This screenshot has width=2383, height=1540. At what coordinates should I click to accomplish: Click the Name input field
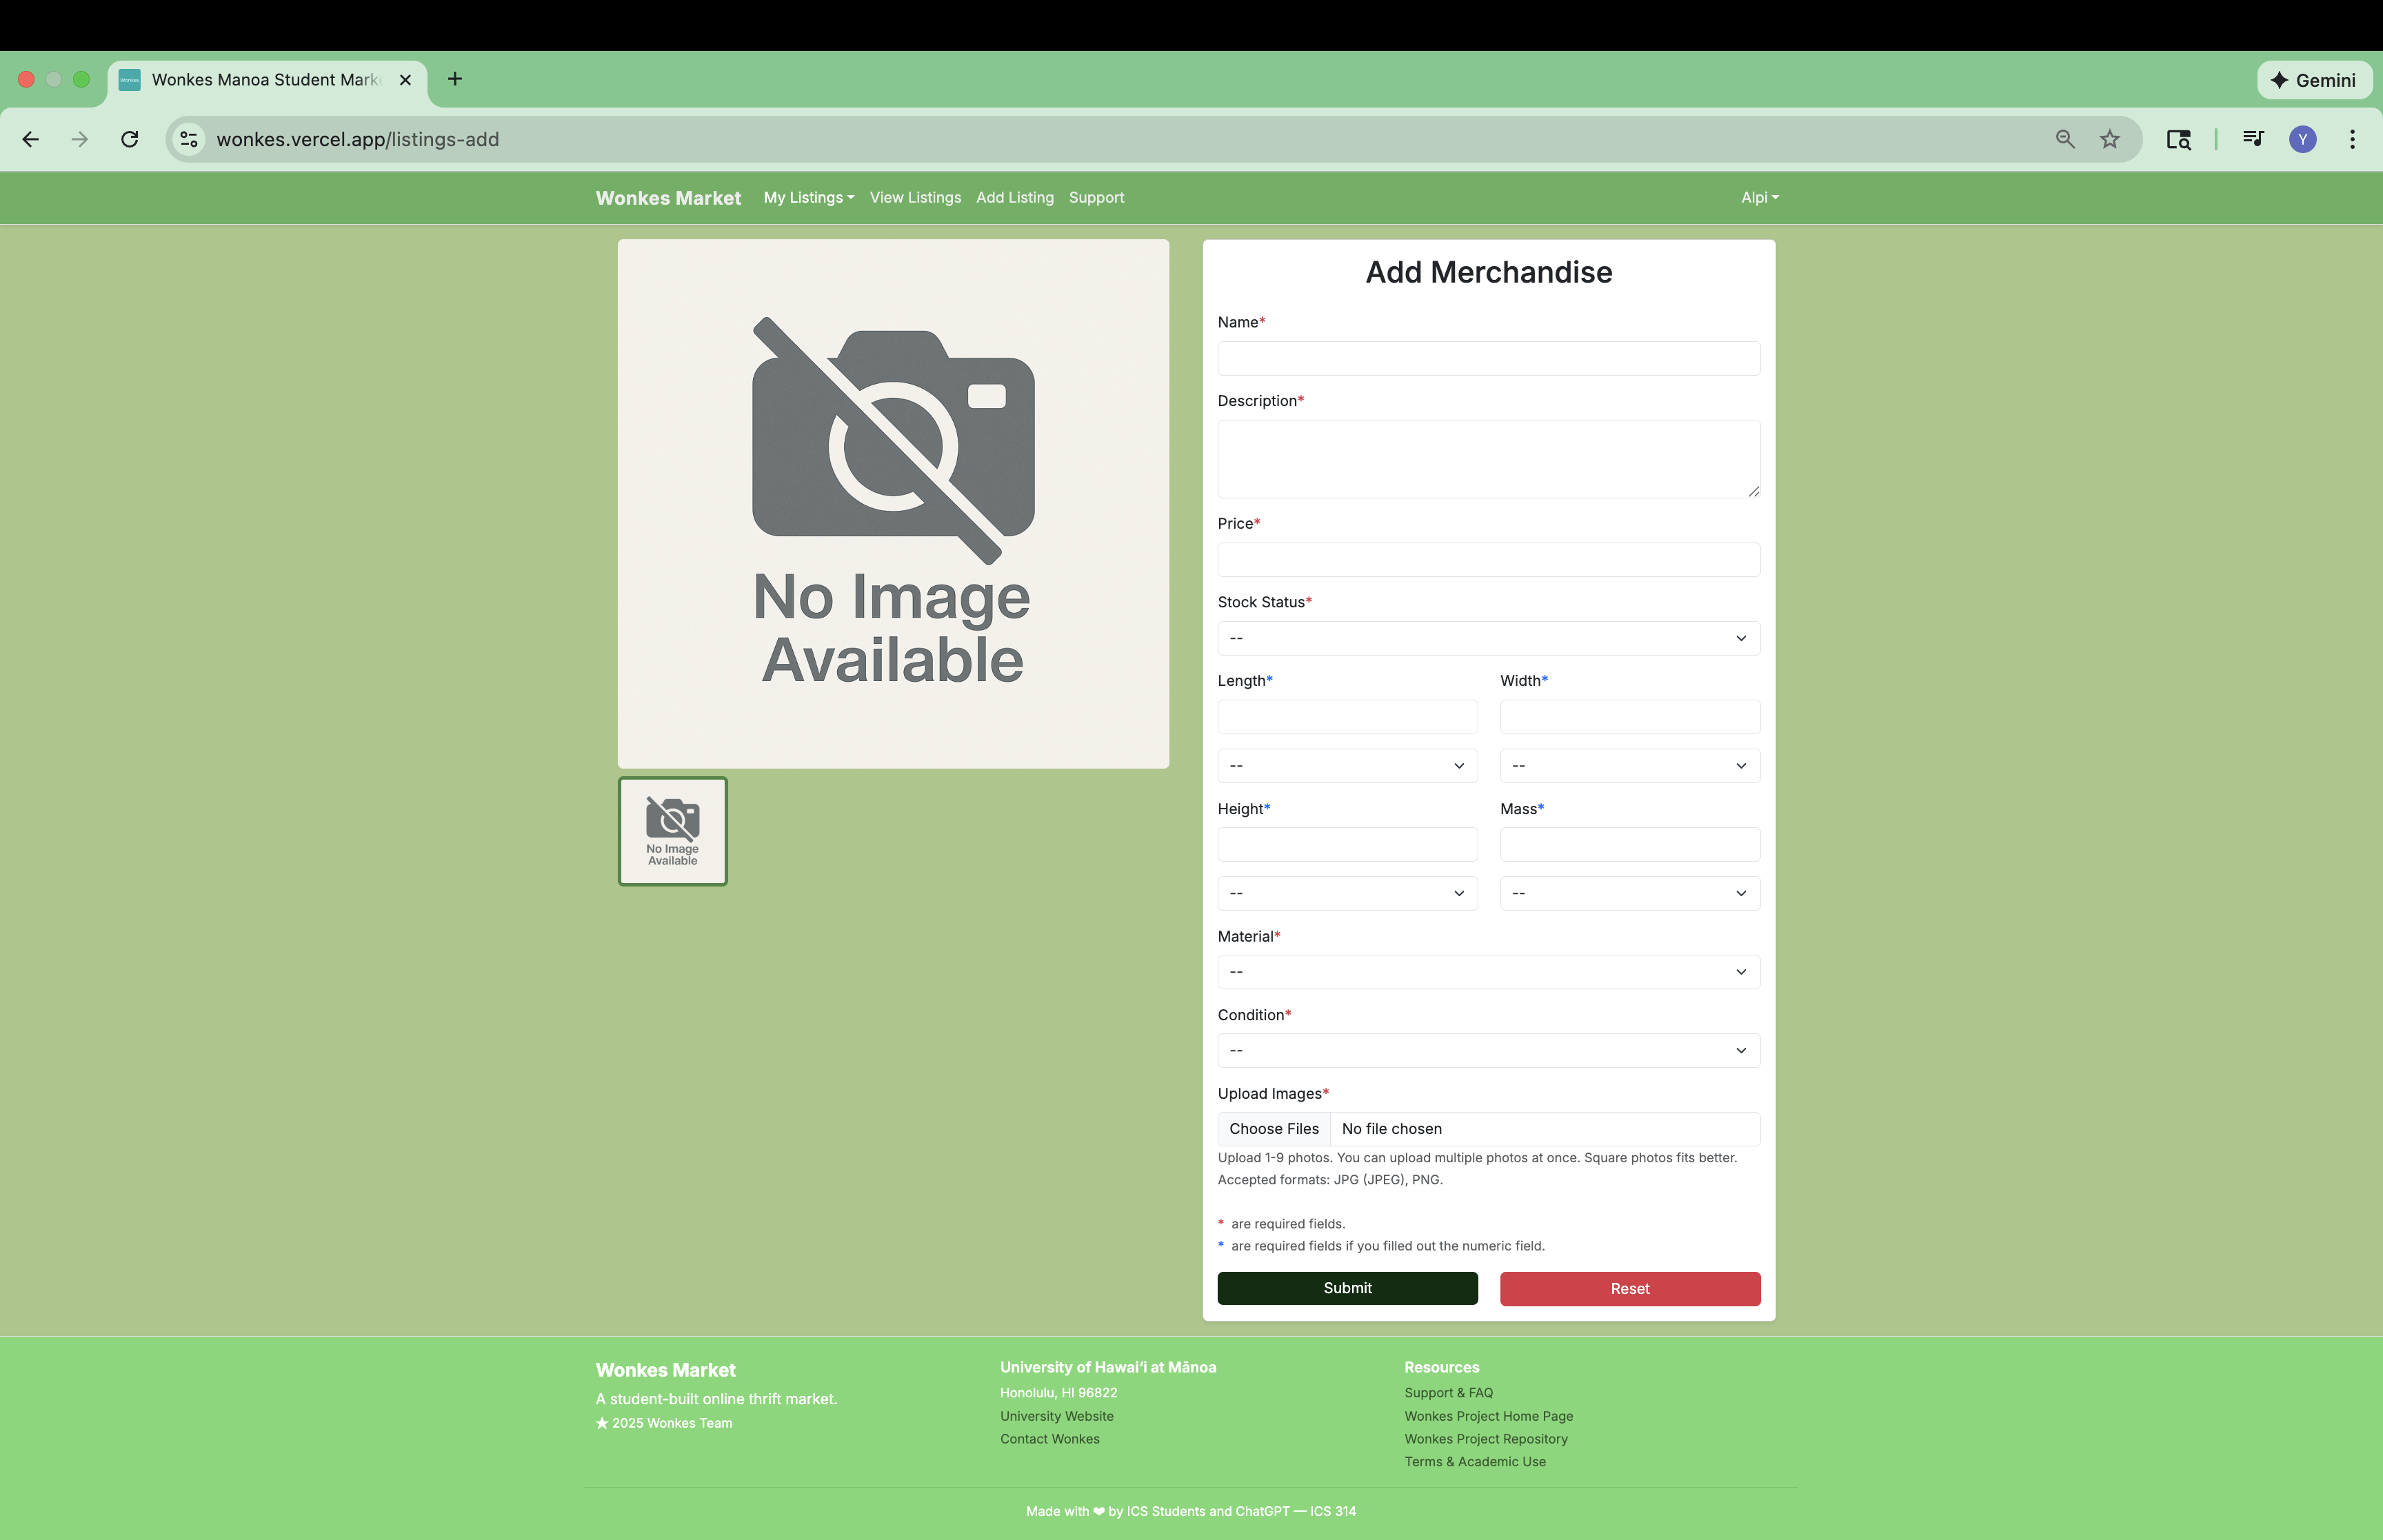tap(1488, 358)
